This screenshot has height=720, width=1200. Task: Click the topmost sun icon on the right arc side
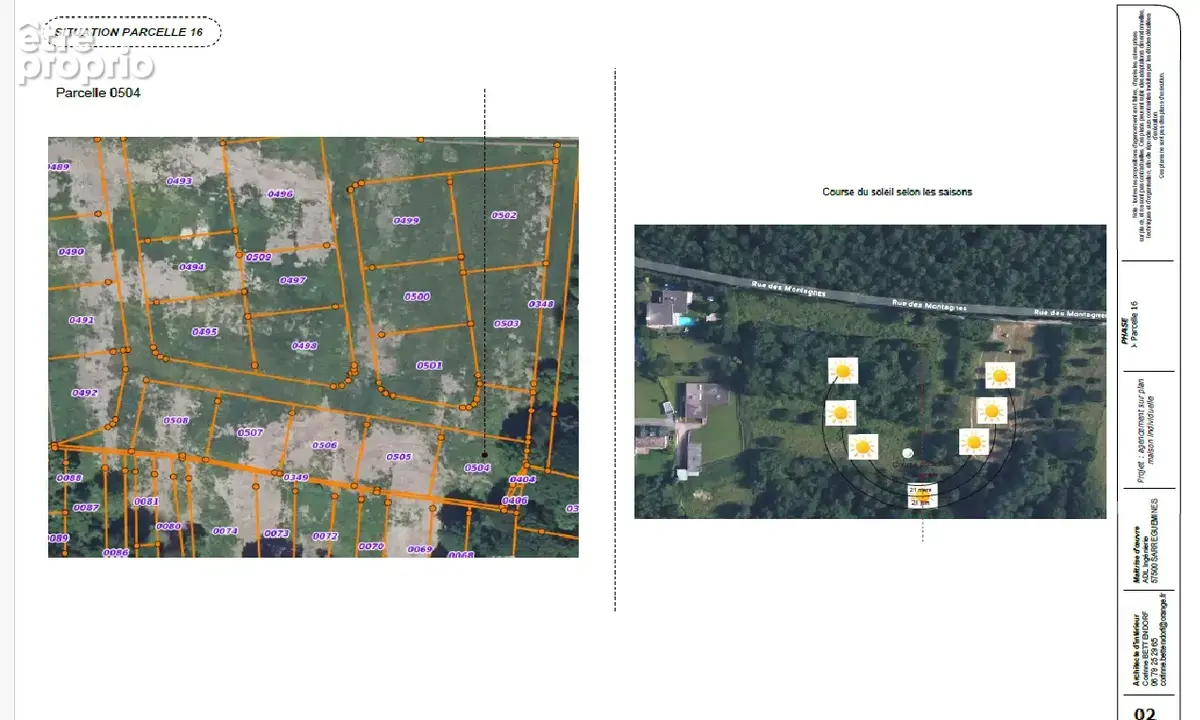click(1000, 376)
